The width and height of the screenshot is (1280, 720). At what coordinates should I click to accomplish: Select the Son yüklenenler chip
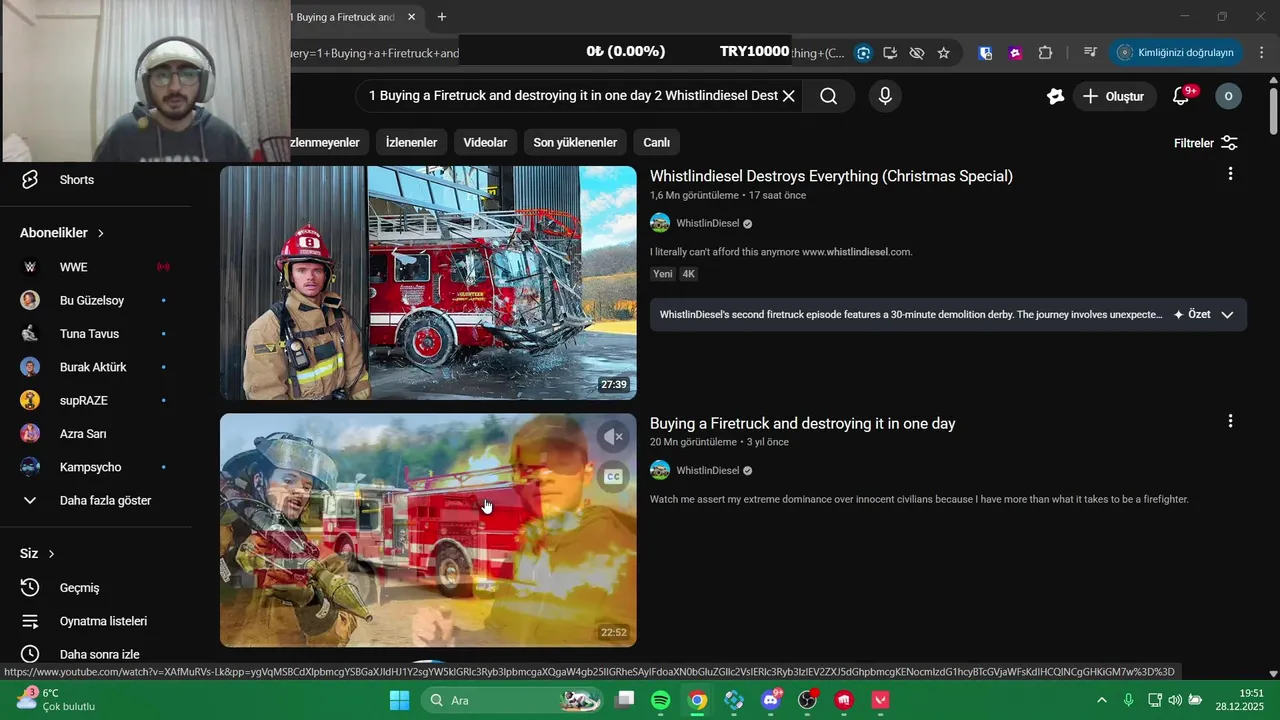pyautogui.click(x=575, y=142)
